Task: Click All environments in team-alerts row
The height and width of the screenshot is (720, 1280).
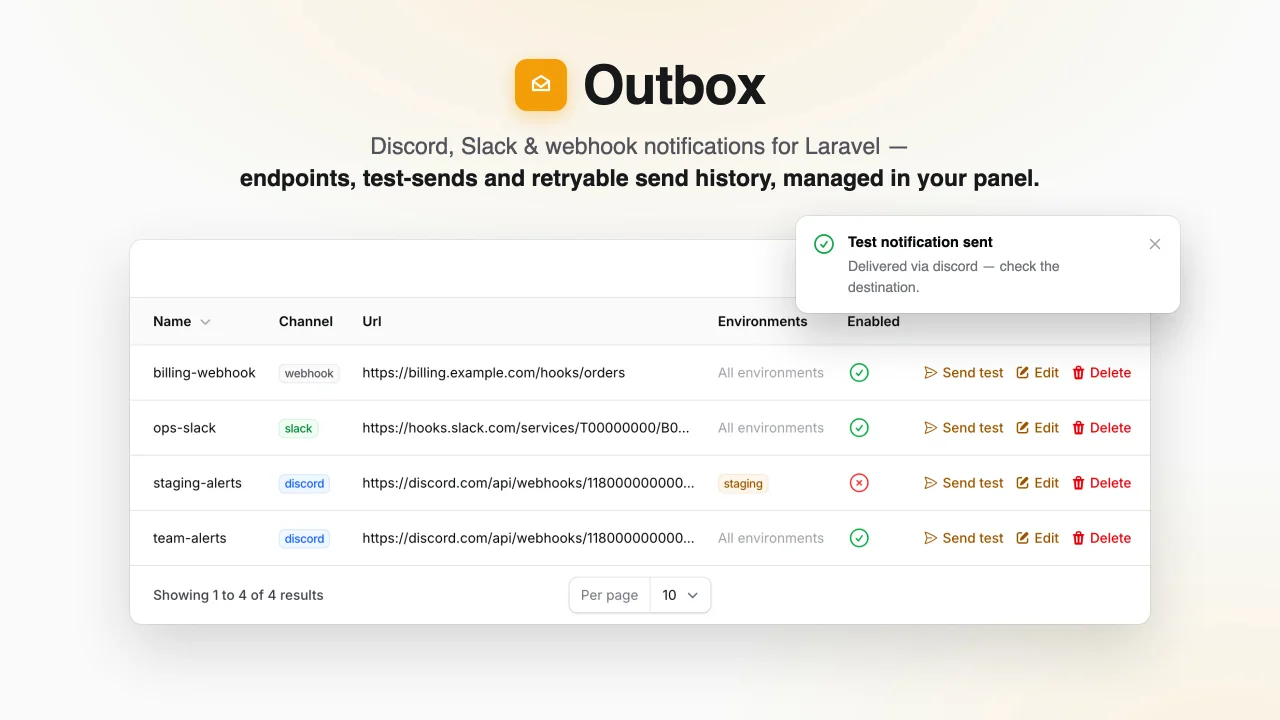Action: (771, 538)
